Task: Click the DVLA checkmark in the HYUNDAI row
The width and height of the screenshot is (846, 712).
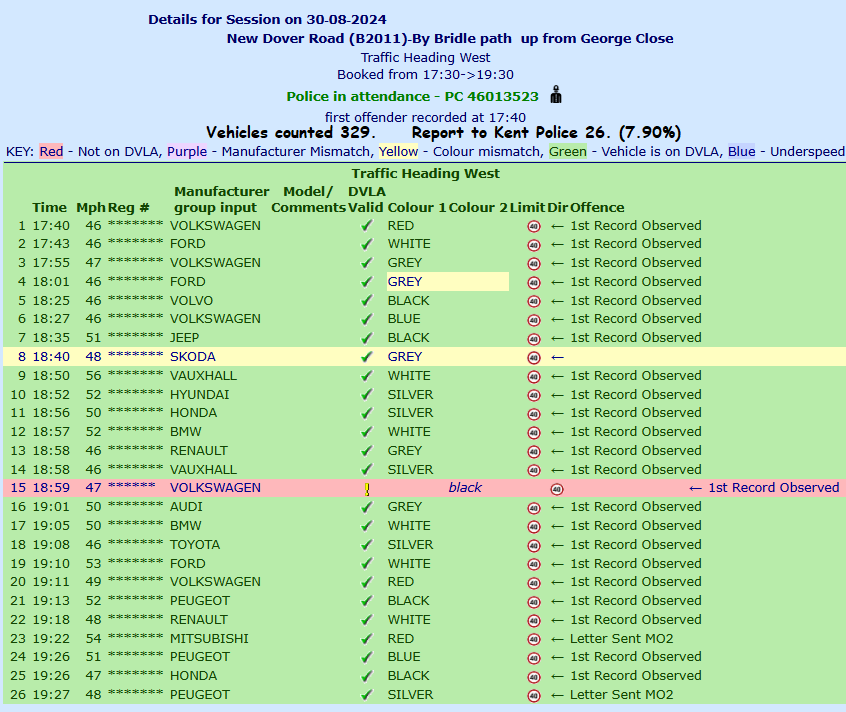Action: (x=366, y=395)
